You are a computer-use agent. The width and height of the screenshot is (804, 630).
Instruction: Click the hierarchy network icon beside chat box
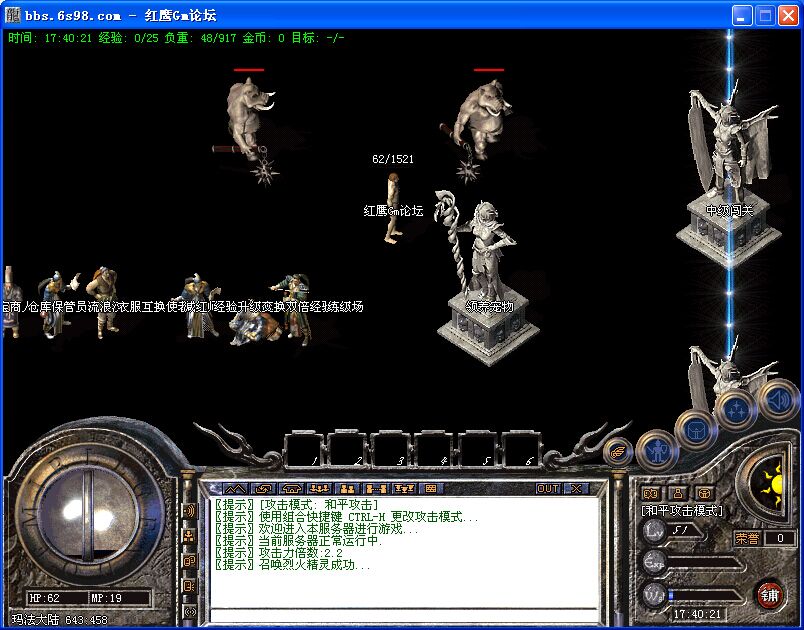(x=189, y=536)
